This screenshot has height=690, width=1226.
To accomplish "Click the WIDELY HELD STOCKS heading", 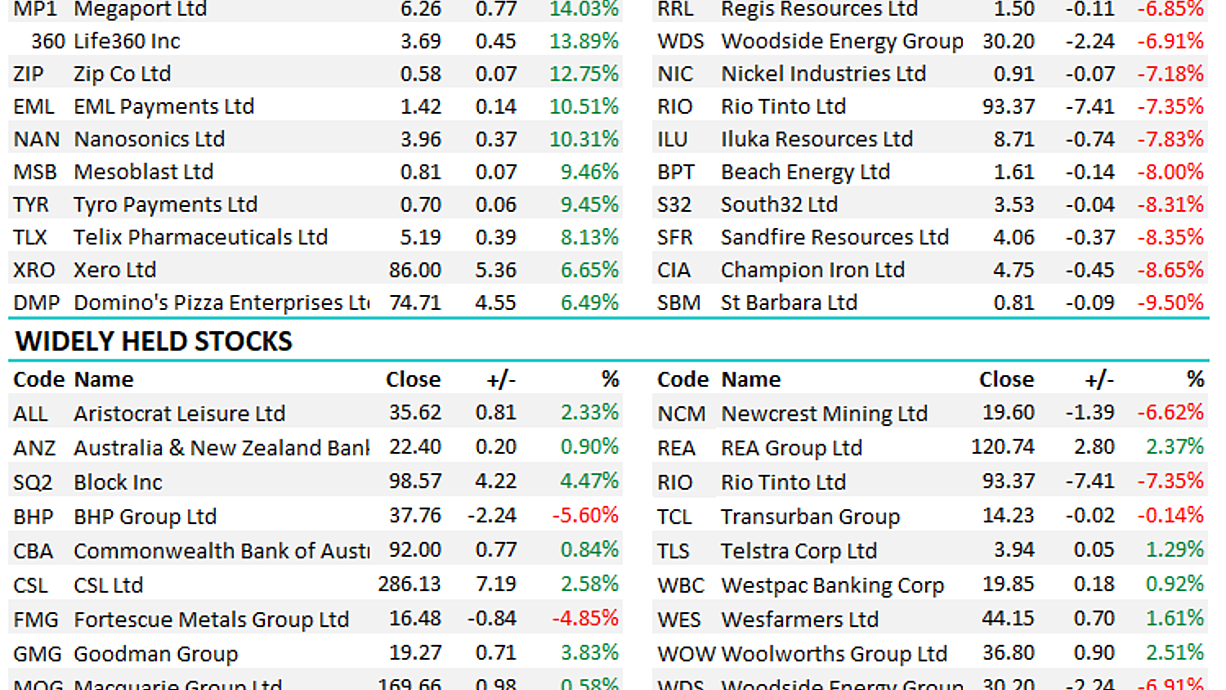I will click(x=154, y=342).
